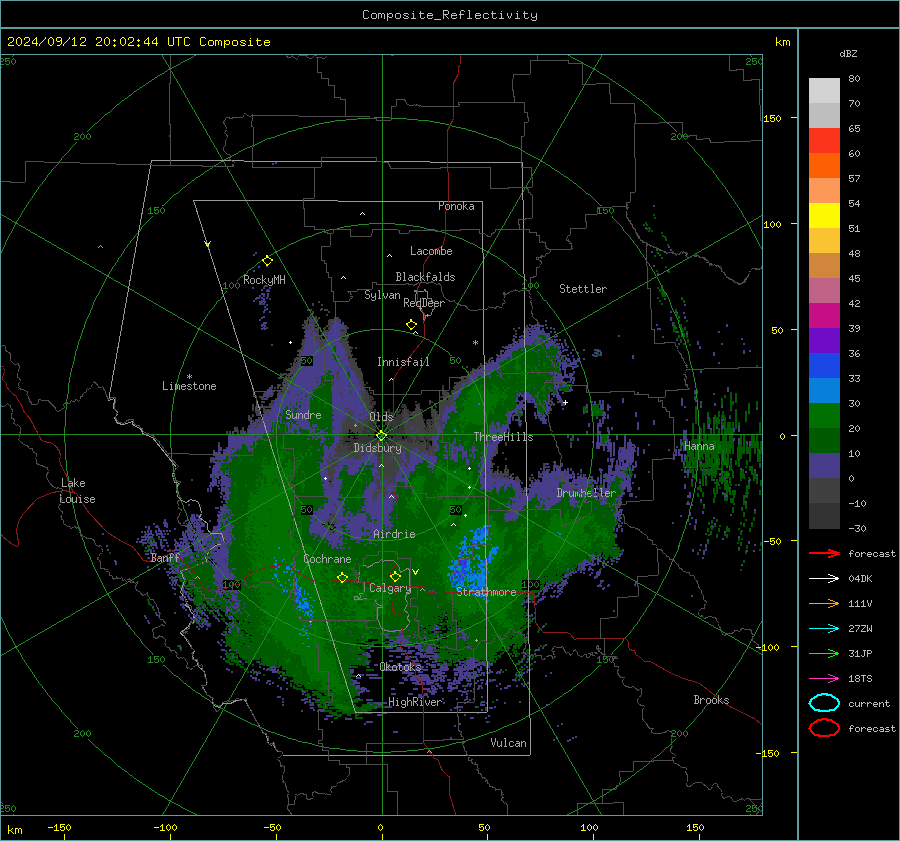Pick the magenta 39–42 dBZ swatch
Screen dimensions: 900x841
pyautogui.click(x=824, y=315)
